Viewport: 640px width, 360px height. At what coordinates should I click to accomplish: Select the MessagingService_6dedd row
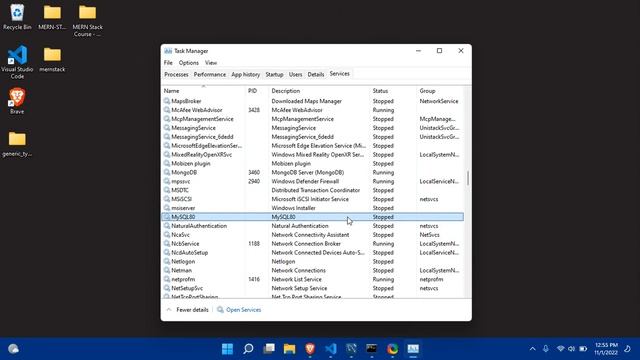(x=313, y=137)
